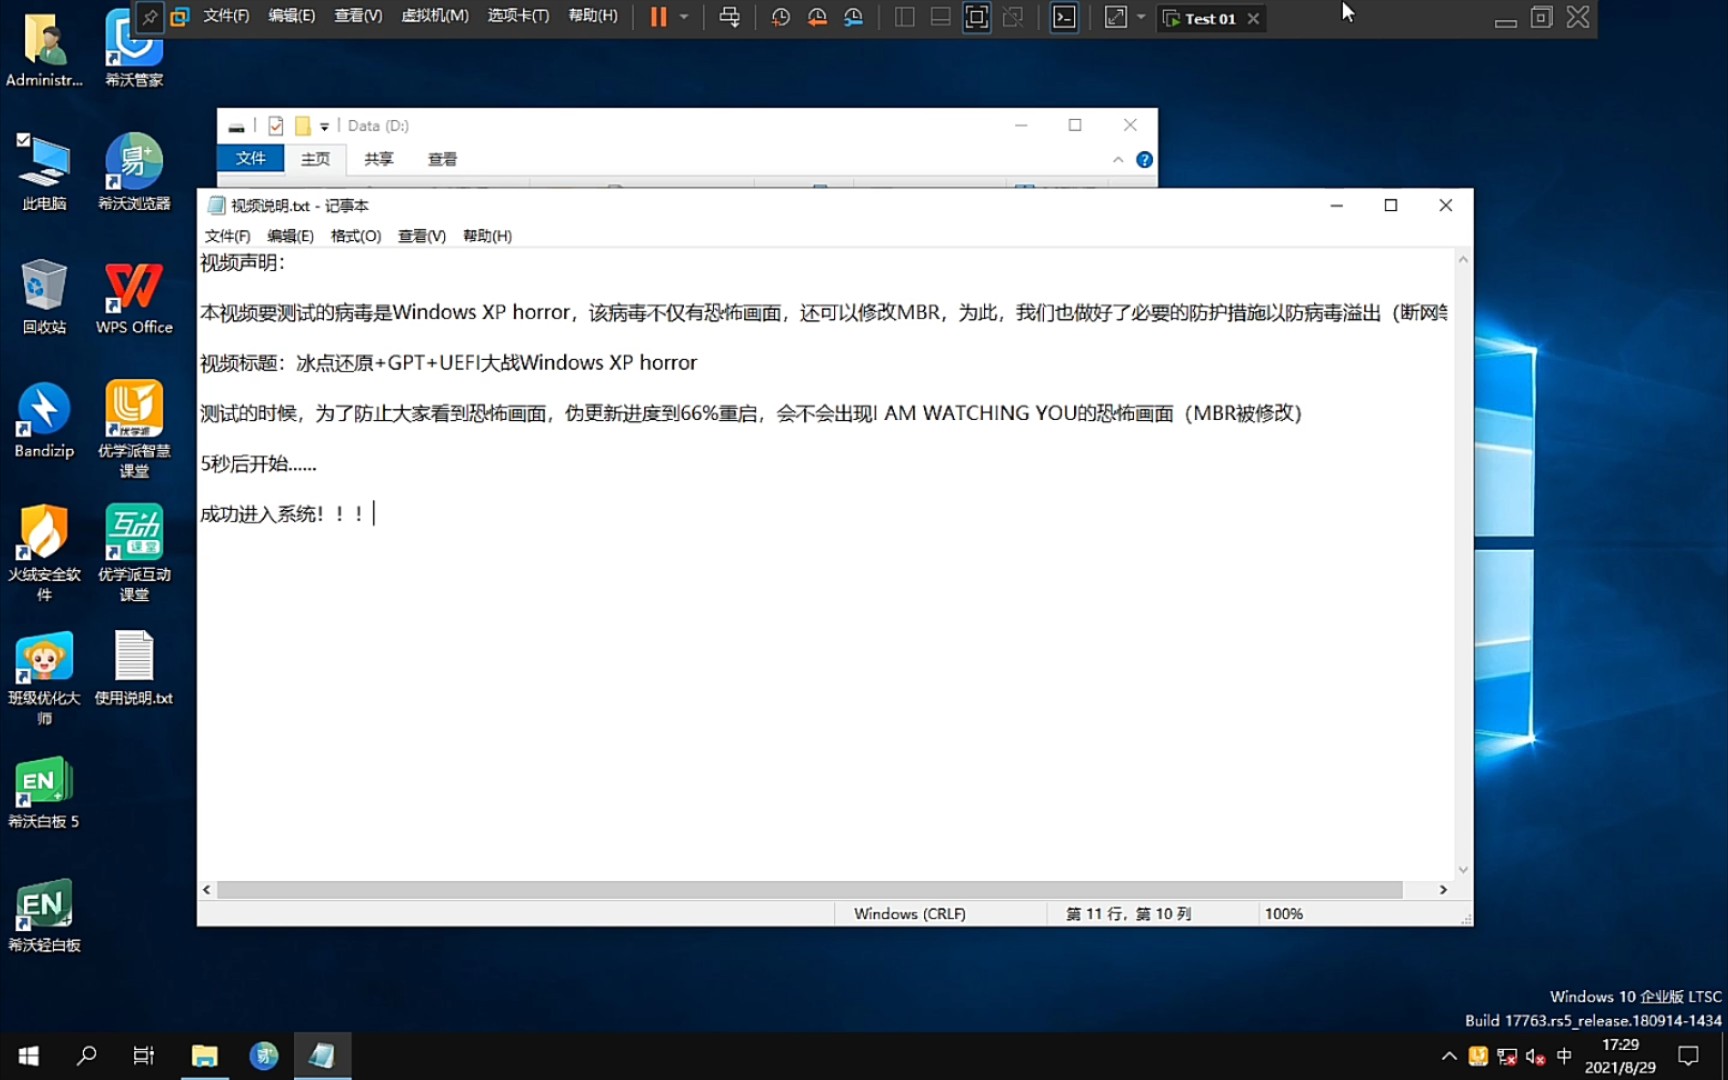Select 使用说明.txt file on desktop
The width and height of the screenshot is (1728, 1080).
[x=134, y=667]
